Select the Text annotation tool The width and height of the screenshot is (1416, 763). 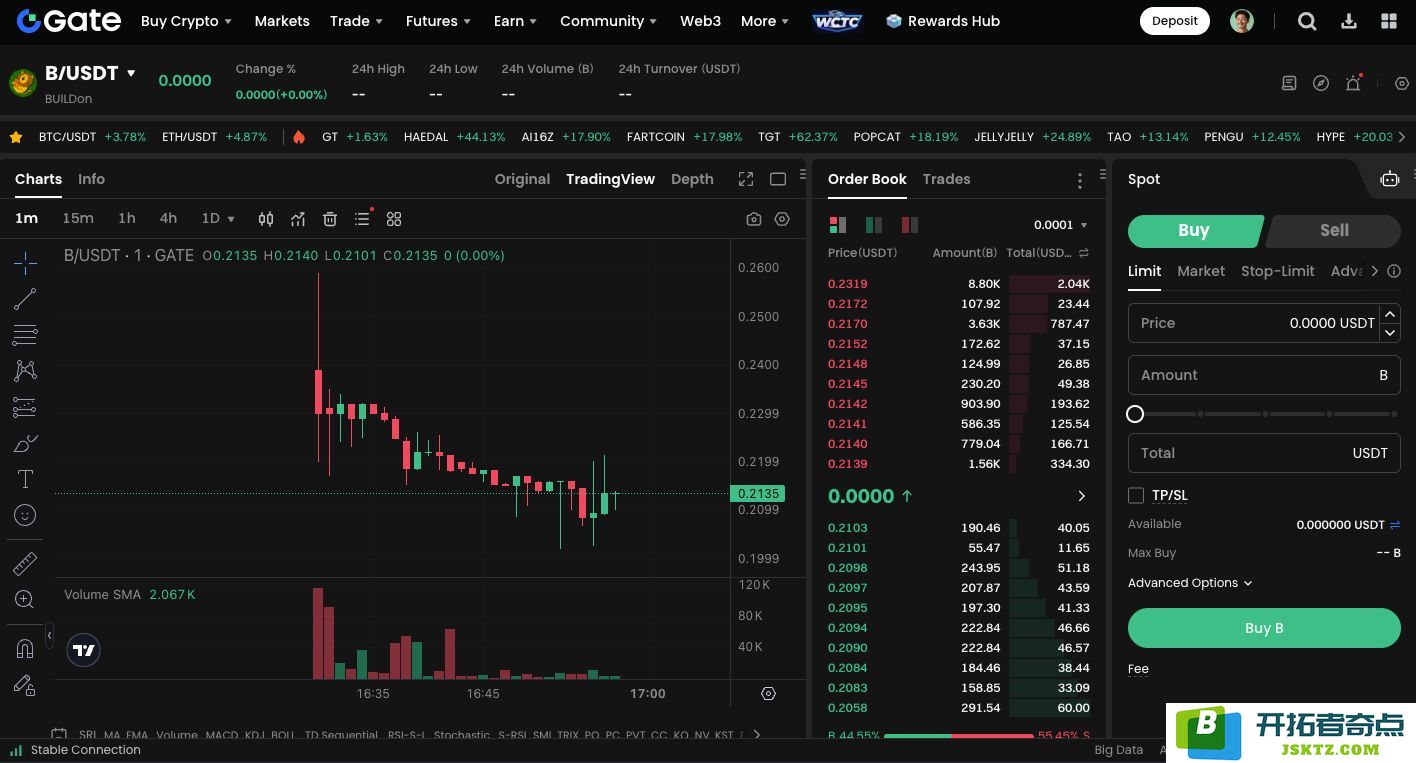point(25,479)
